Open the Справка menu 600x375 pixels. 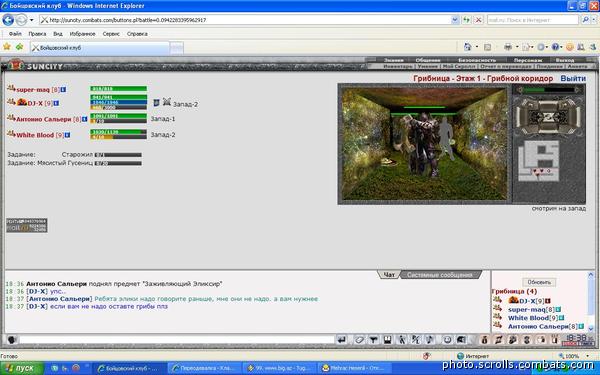pos(137,34)
